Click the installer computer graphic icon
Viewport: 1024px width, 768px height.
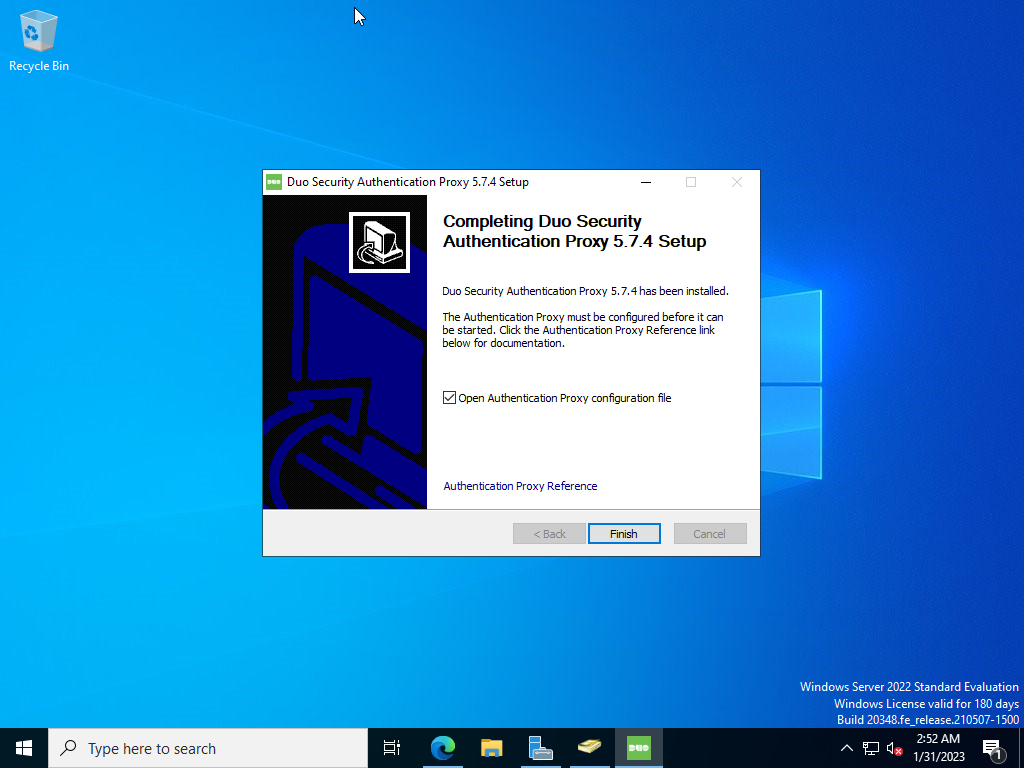379,242
